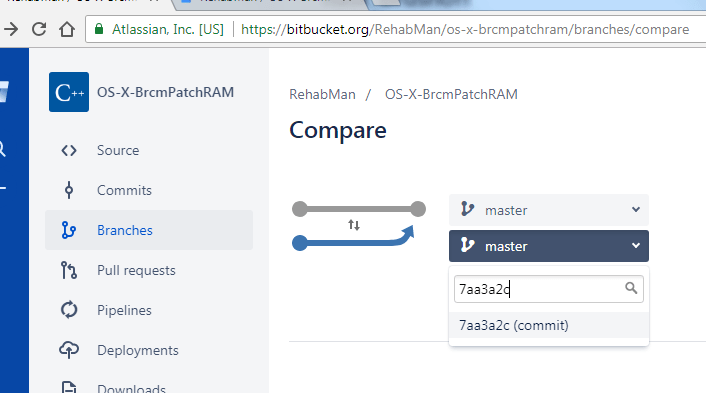Viewport: 706px width, 393px height.
Task: Open RehabMan breadcrumb link
Action: (322, 95)
